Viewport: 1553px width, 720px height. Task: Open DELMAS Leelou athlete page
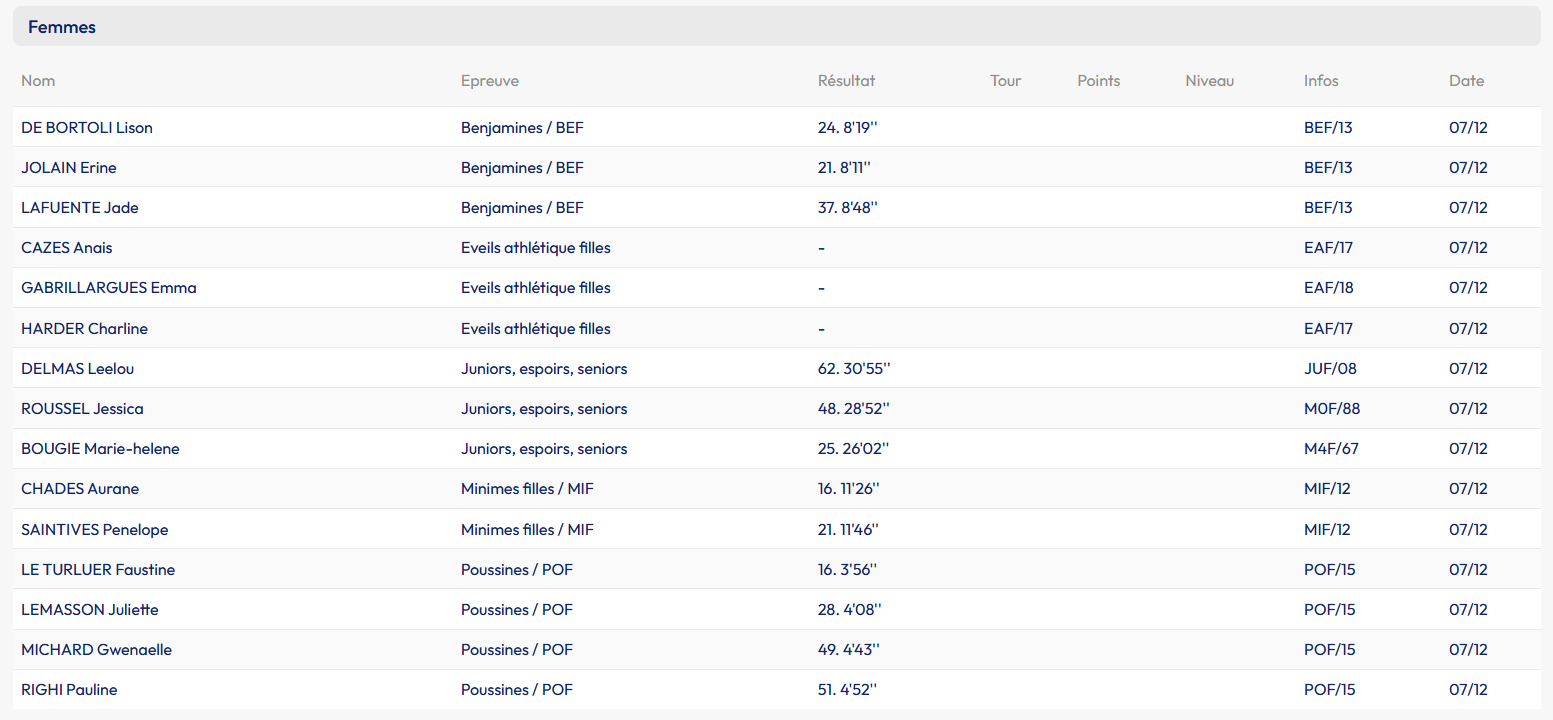pos(78,368)
